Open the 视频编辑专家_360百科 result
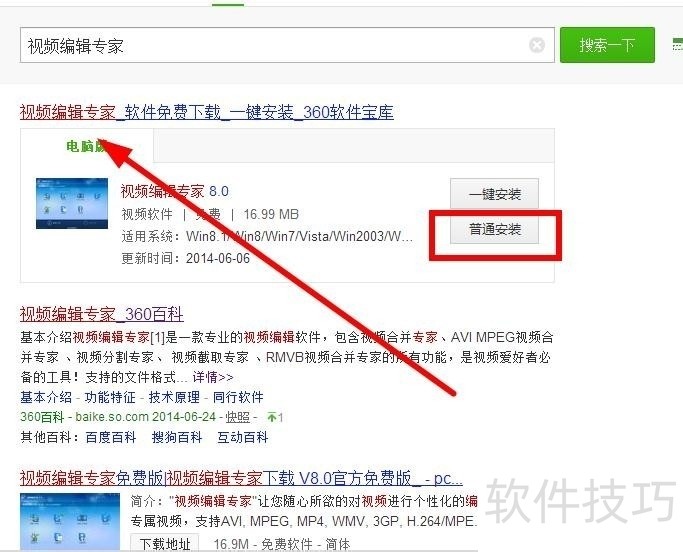 click(x=101, y=314)
